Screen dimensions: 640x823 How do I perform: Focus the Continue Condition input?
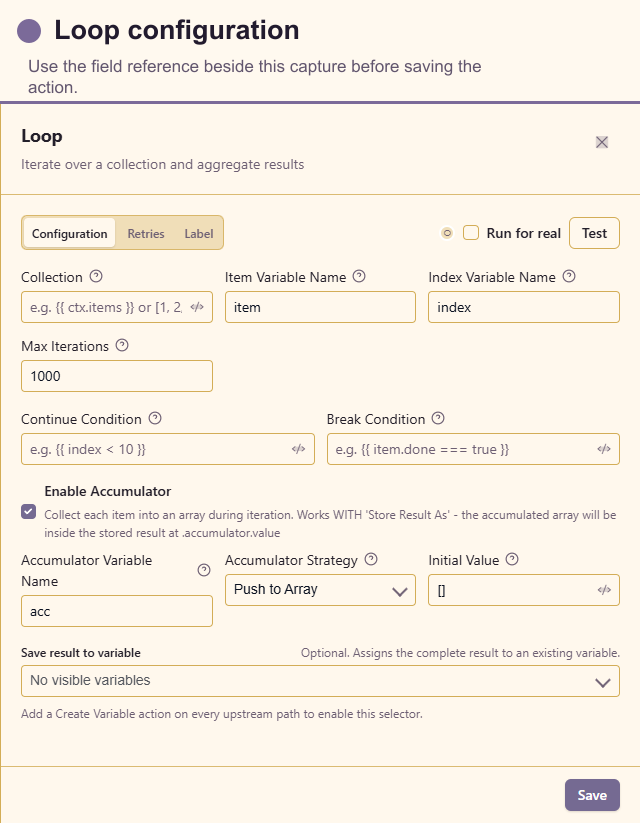[x=168, y=449]
